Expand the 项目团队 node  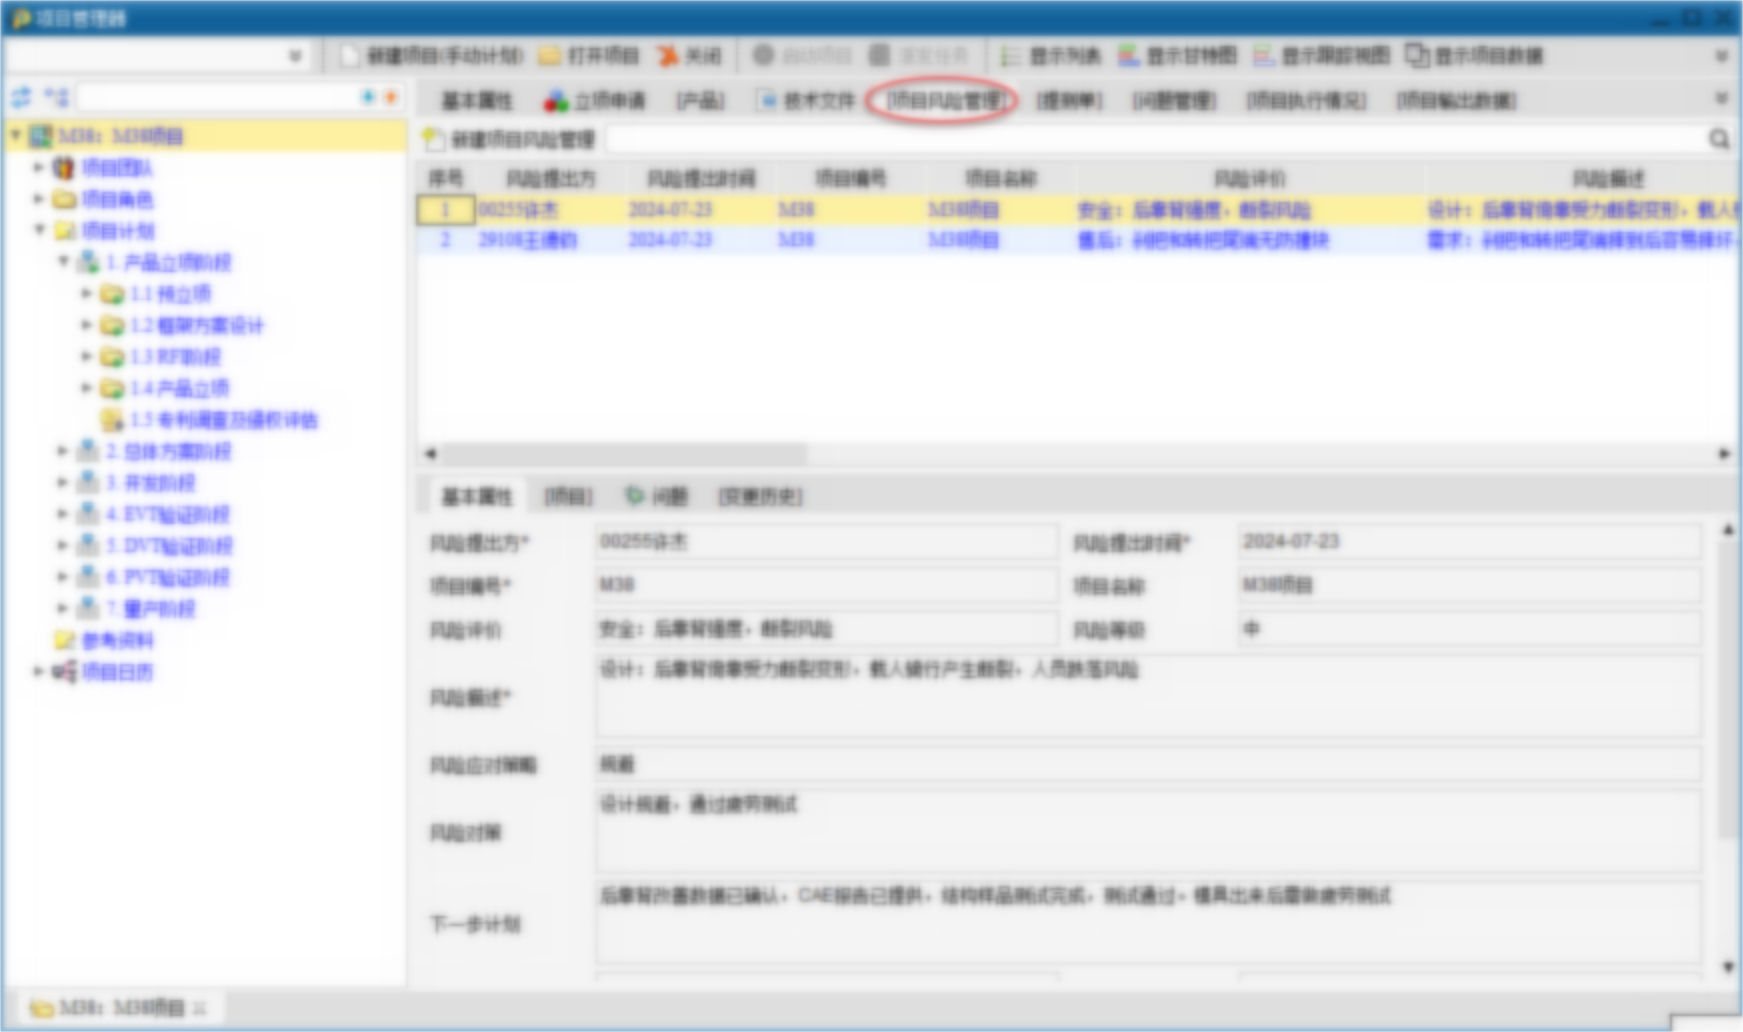coord(38,167)
